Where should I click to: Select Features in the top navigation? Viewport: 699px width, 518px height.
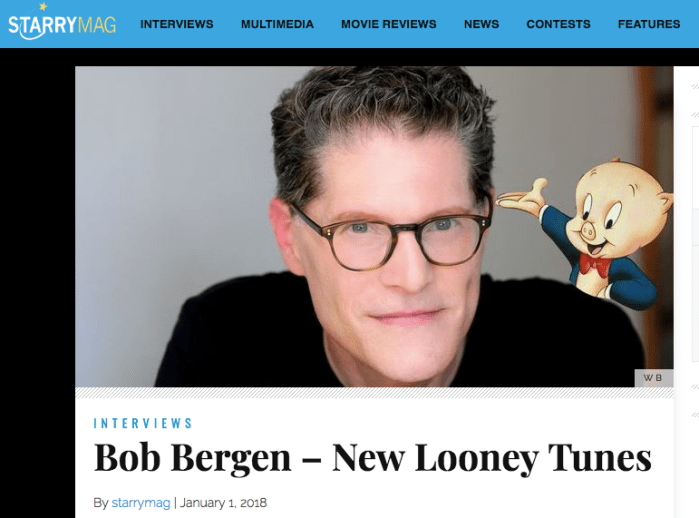point(649,24)
